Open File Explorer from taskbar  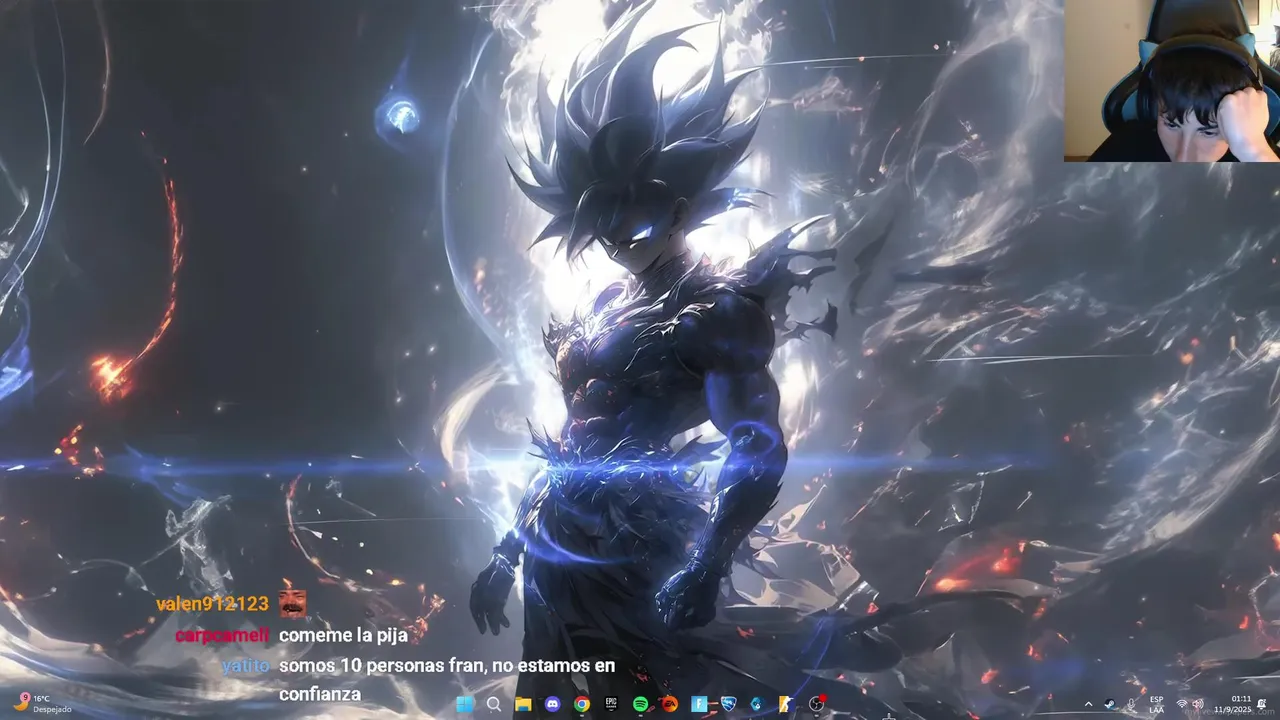[523, 704]
